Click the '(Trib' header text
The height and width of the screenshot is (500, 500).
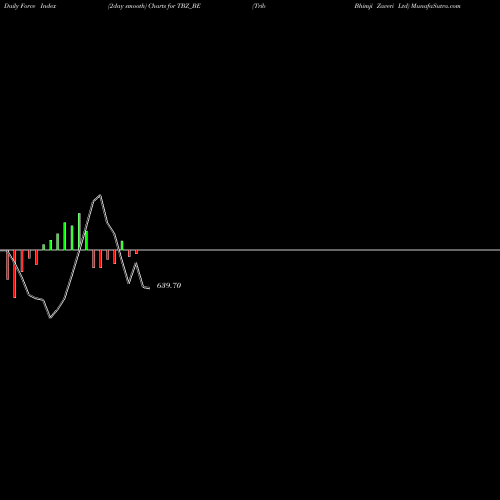click(259, 6)
